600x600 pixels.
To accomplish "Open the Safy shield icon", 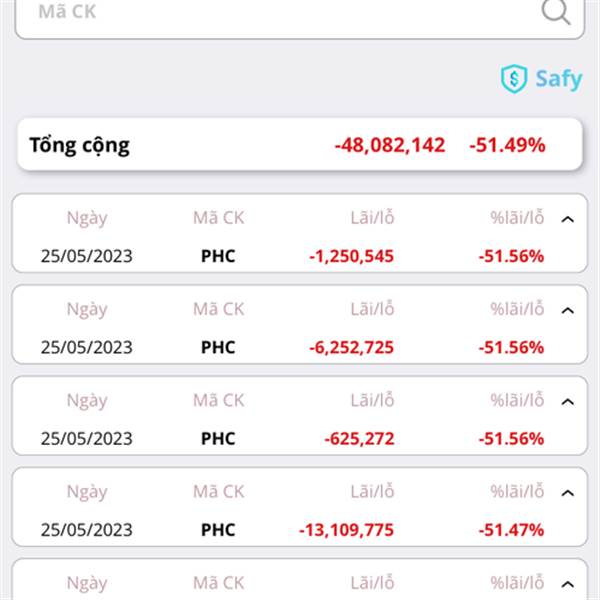I will 514,79.
